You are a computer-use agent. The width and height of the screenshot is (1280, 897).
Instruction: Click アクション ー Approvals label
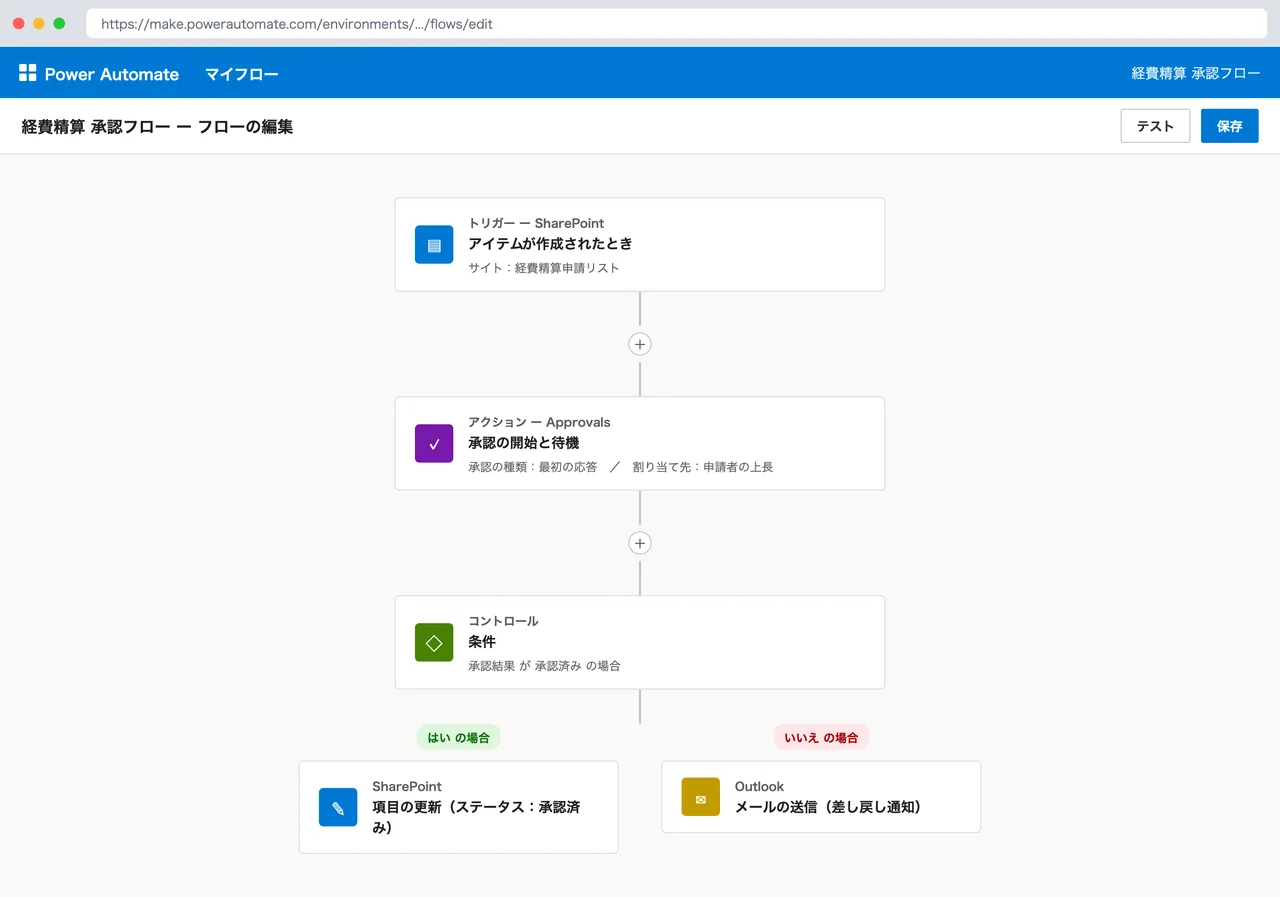click(x=539, y=422)
